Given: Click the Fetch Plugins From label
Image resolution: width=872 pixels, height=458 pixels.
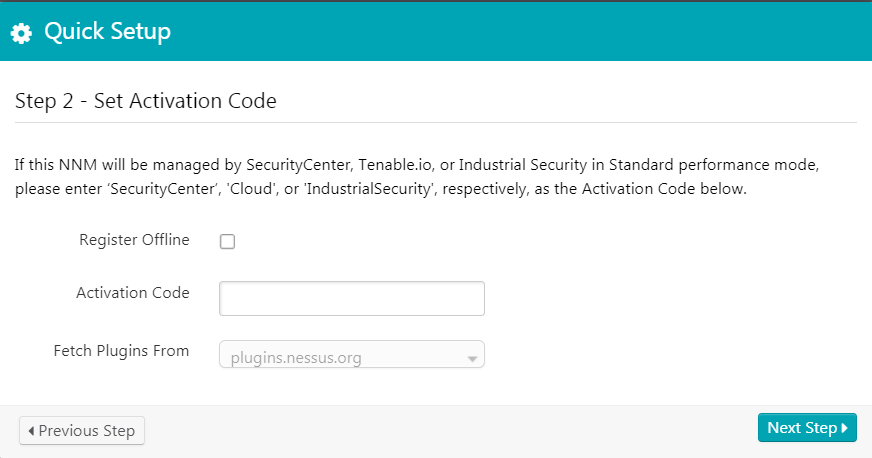Looking at the screenshot, I should [121, 351].
